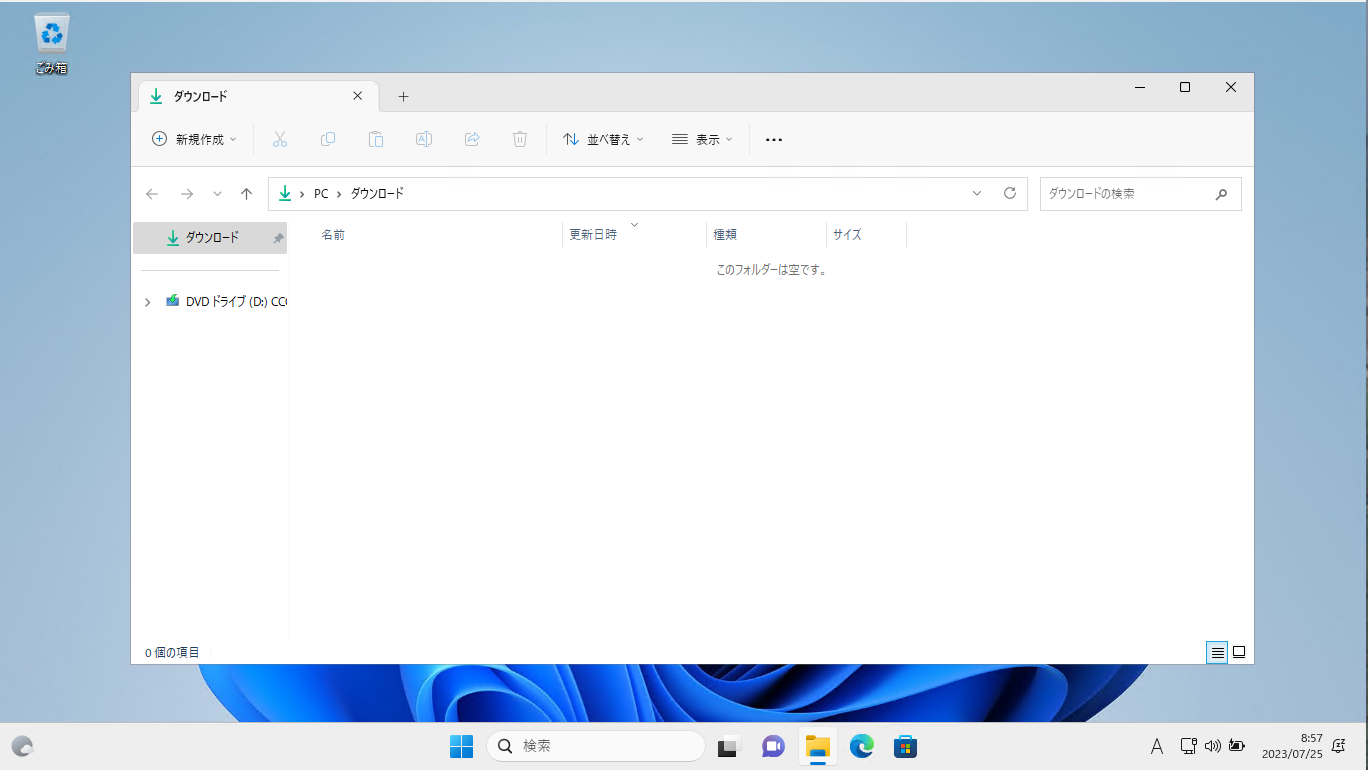Click the Rename icon in toolbar
Image resolution: width=1368 pixels, height=770 pixels.
[x=424, y=139]
